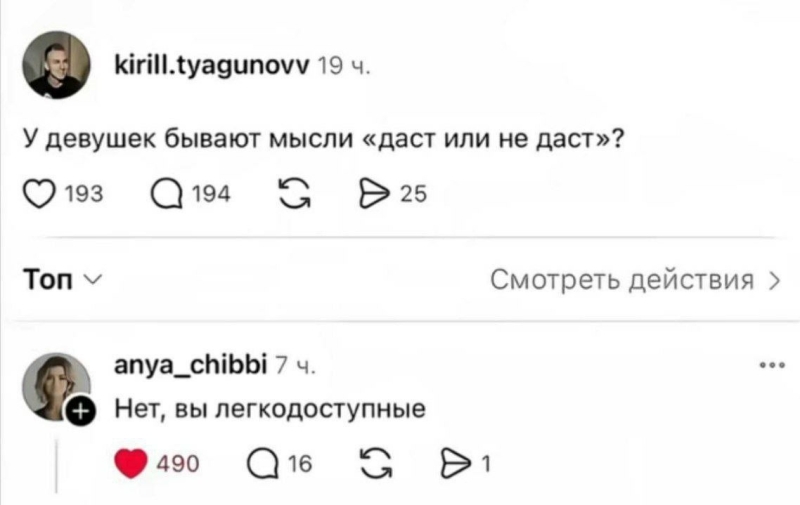The image size is (800, 505).
Task: Click the chevron next to Смотреть действия
Action: [773, 281]
